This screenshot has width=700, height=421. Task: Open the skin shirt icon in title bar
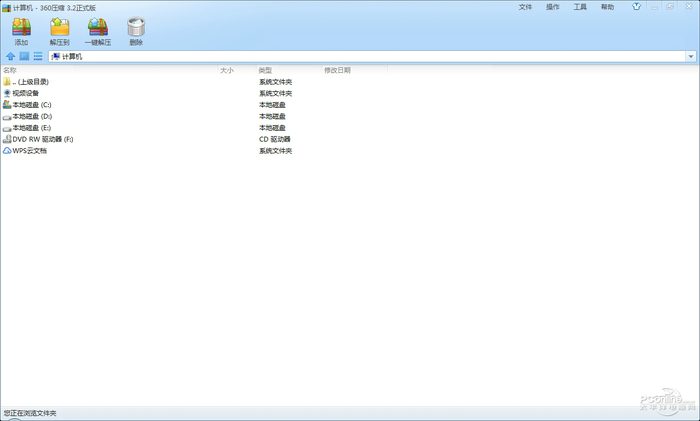coord(636,6)
